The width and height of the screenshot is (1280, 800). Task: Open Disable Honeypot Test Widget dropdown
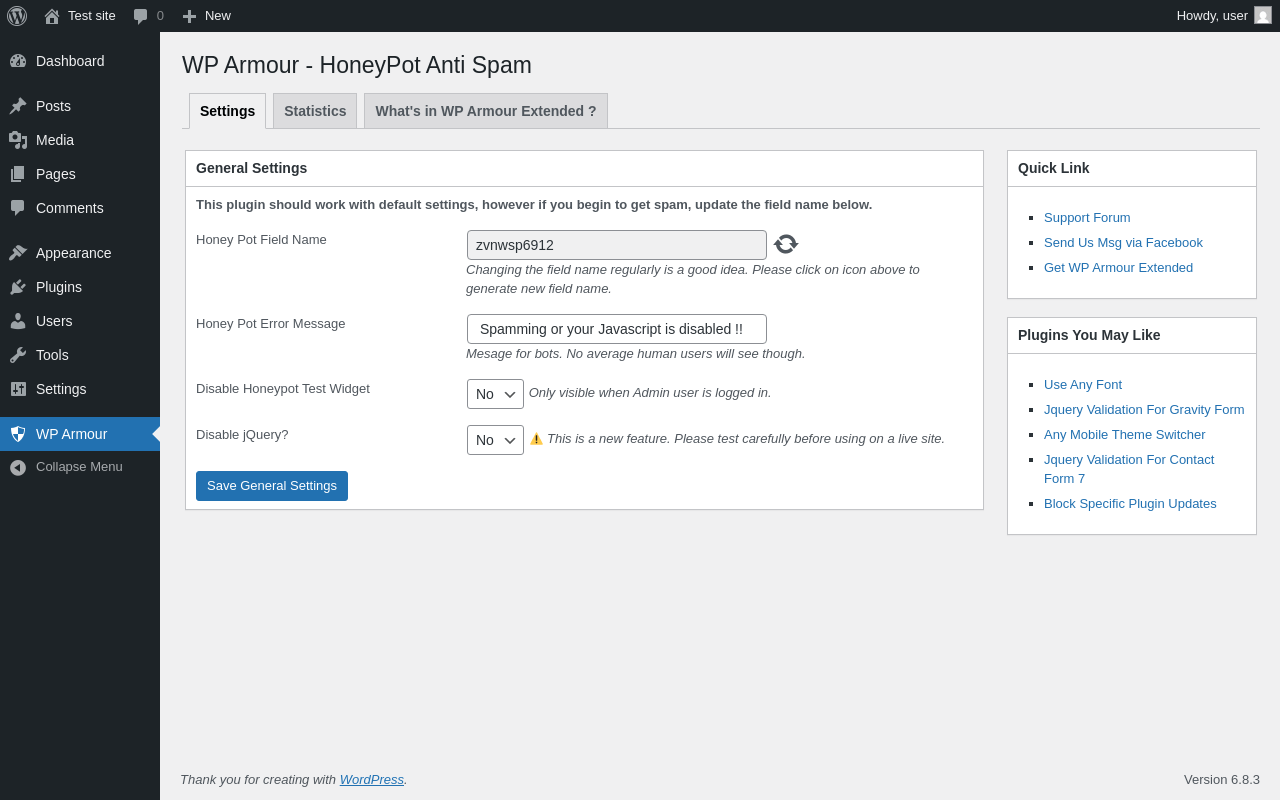click(495, 394)
